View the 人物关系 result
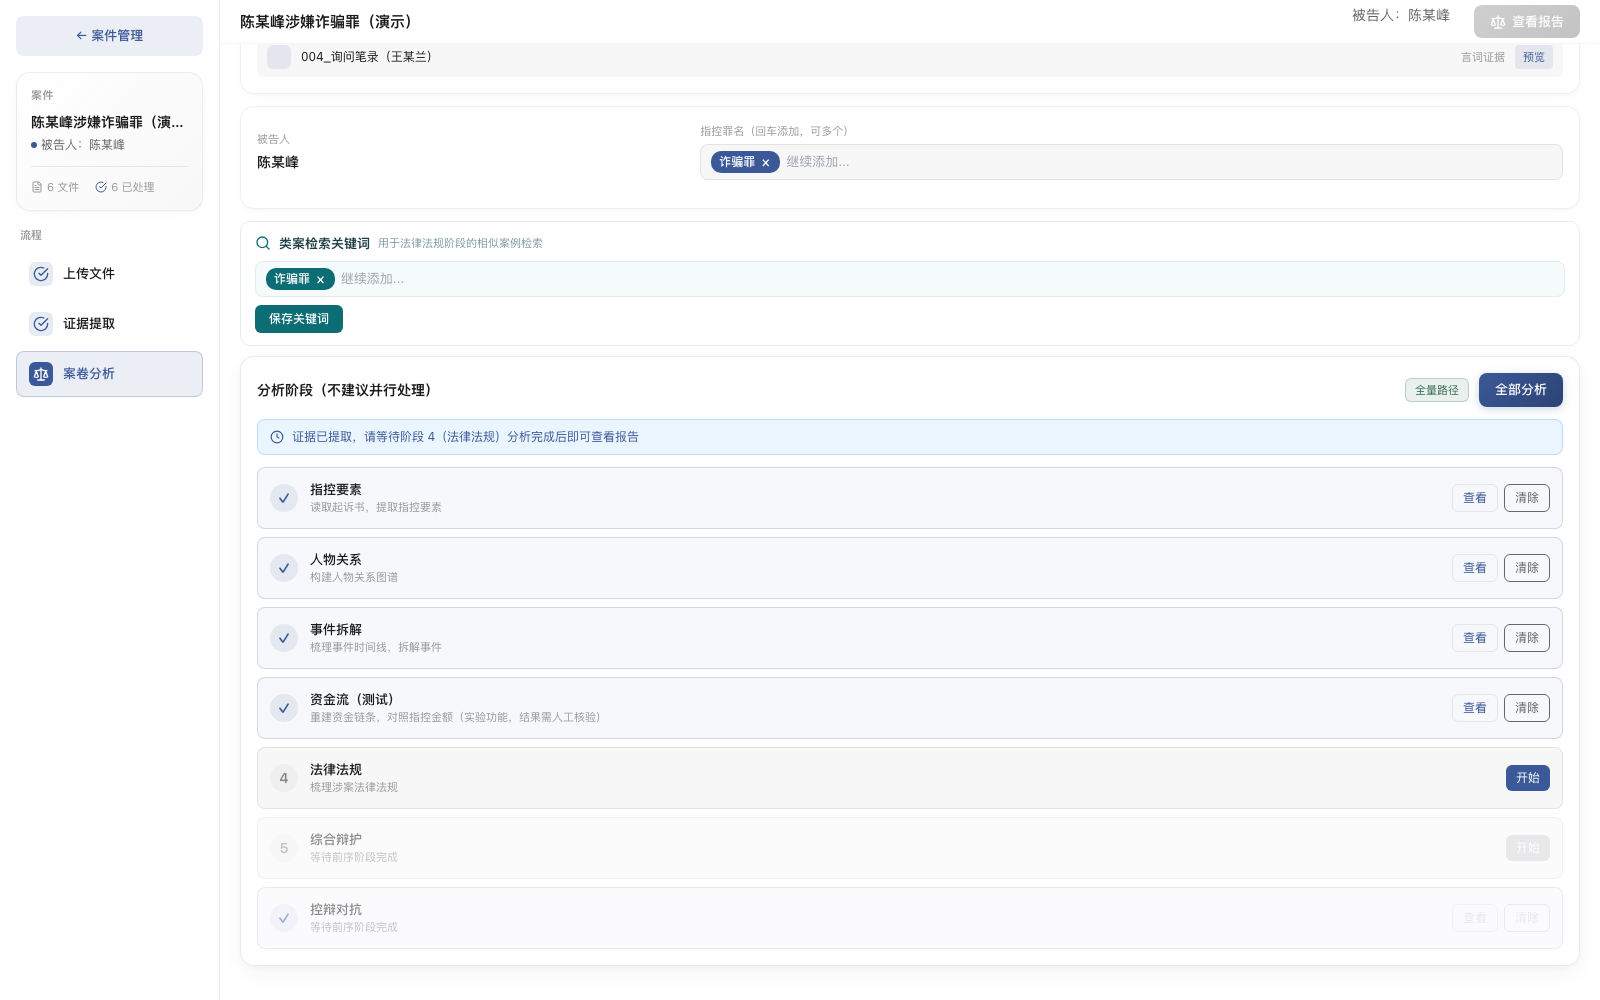Screen dimensions: 1600x1000 [x=1475, y=568]
